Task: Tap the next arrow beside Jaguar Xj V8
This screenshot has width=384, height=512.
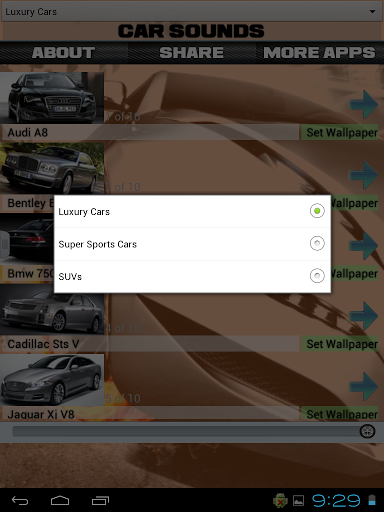Action: (x=364, y=386)
